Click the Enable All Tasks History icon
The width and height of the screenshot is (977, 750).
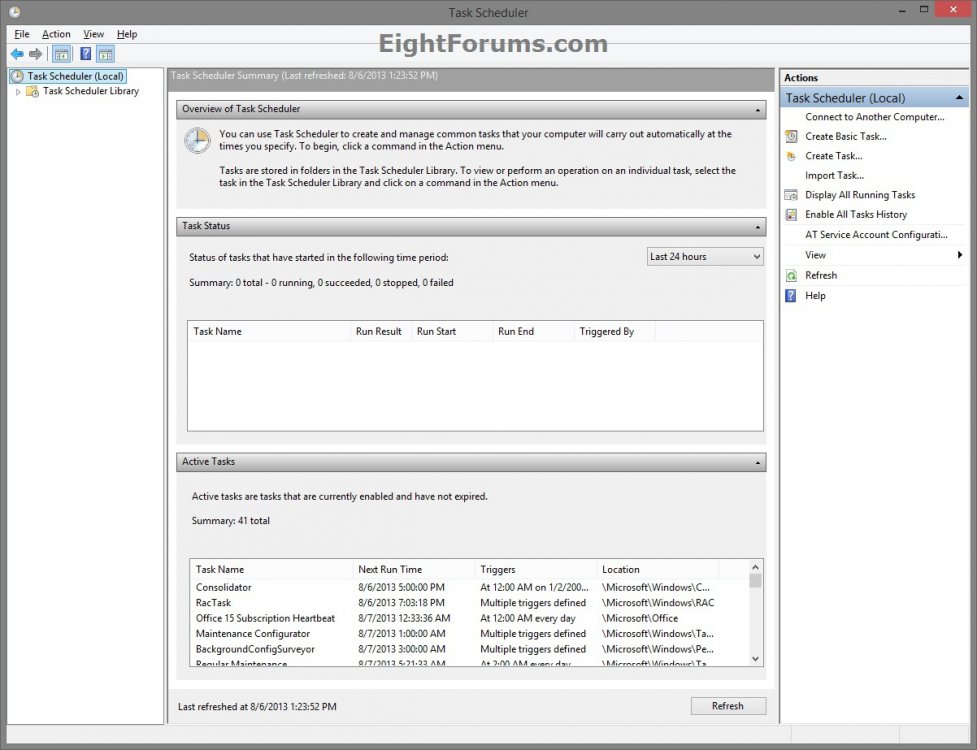[x=791, y=215]
